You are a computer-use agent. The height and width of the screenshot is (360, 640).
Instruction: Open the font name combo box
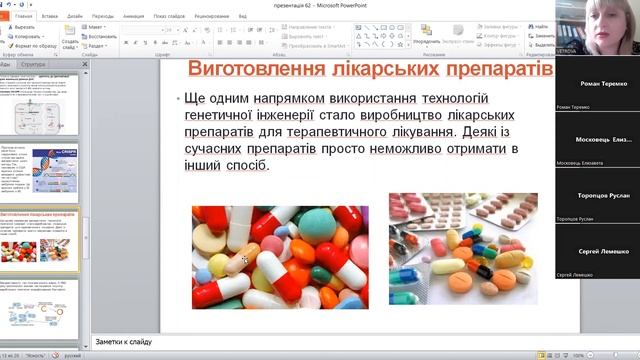click(143, 30)
